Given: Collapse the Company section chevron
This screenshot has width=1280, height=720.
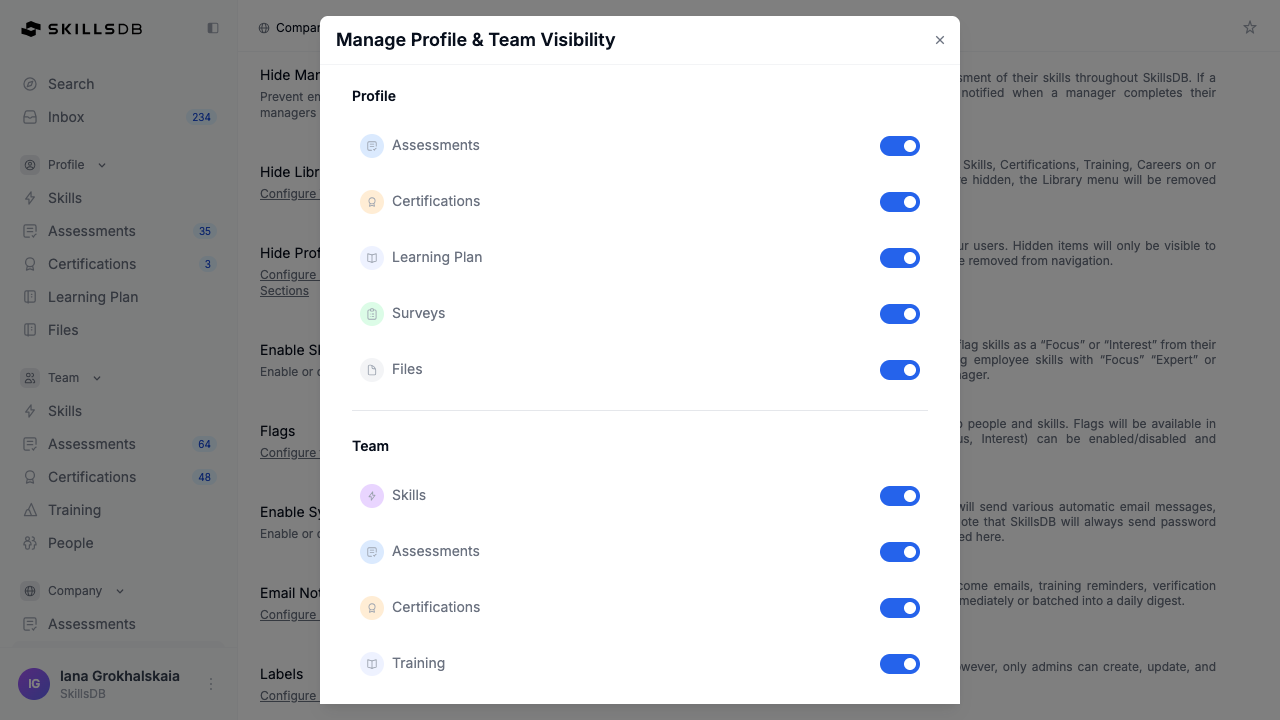Looking at the screenshot, I should pos(120,591).
